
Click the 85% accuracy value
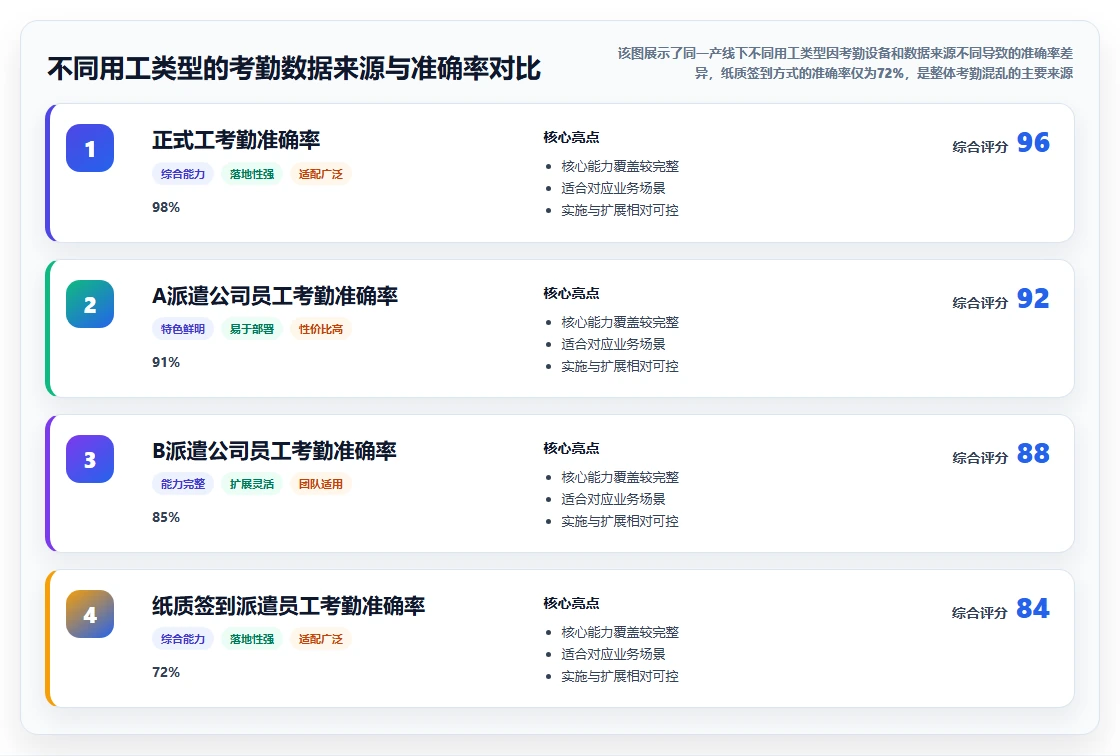(166, 517)
